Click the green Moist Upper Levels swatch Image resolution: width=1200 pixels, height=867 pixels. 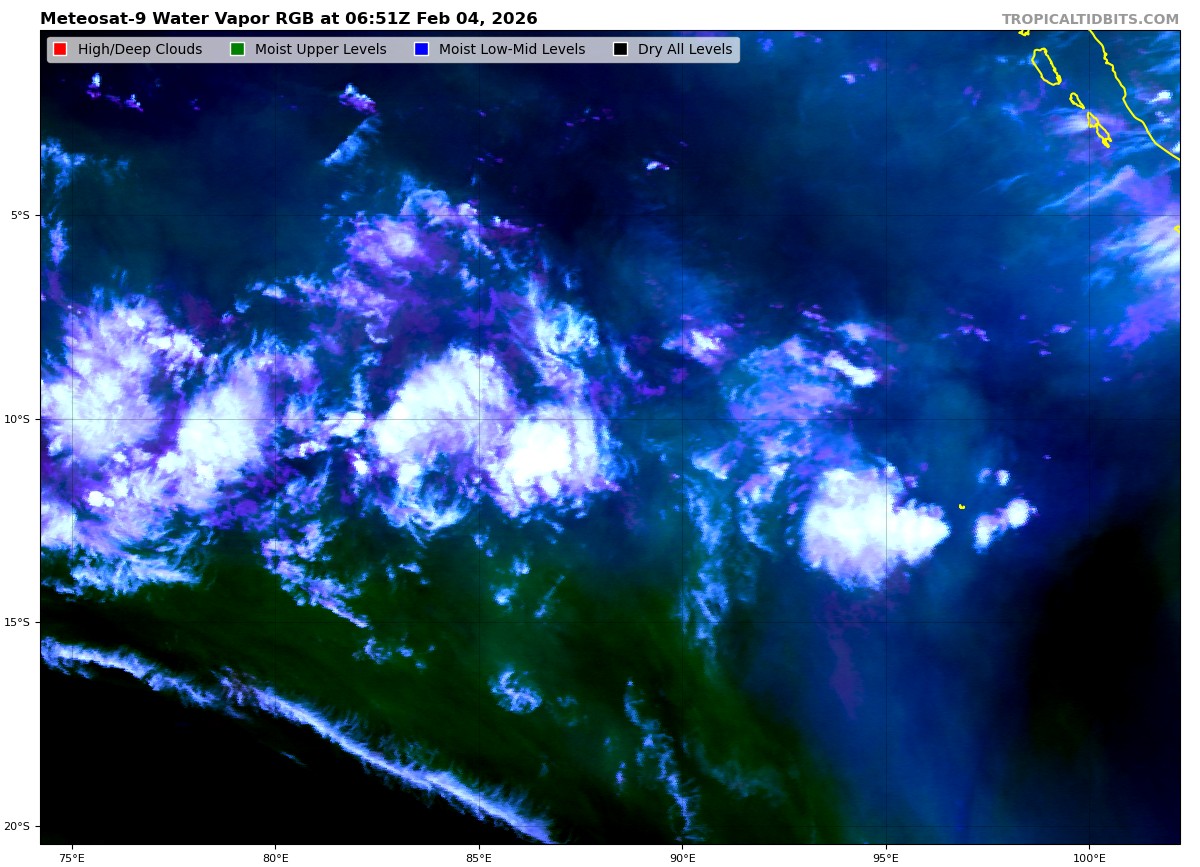237,50
